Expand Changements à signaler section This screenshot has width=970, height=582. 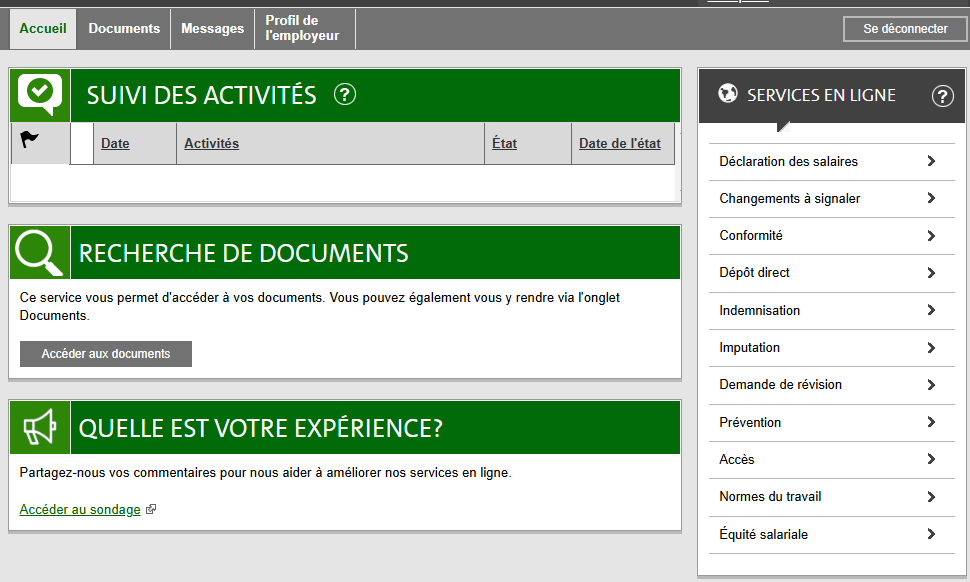pyautogui.click(x=931, y=198)
